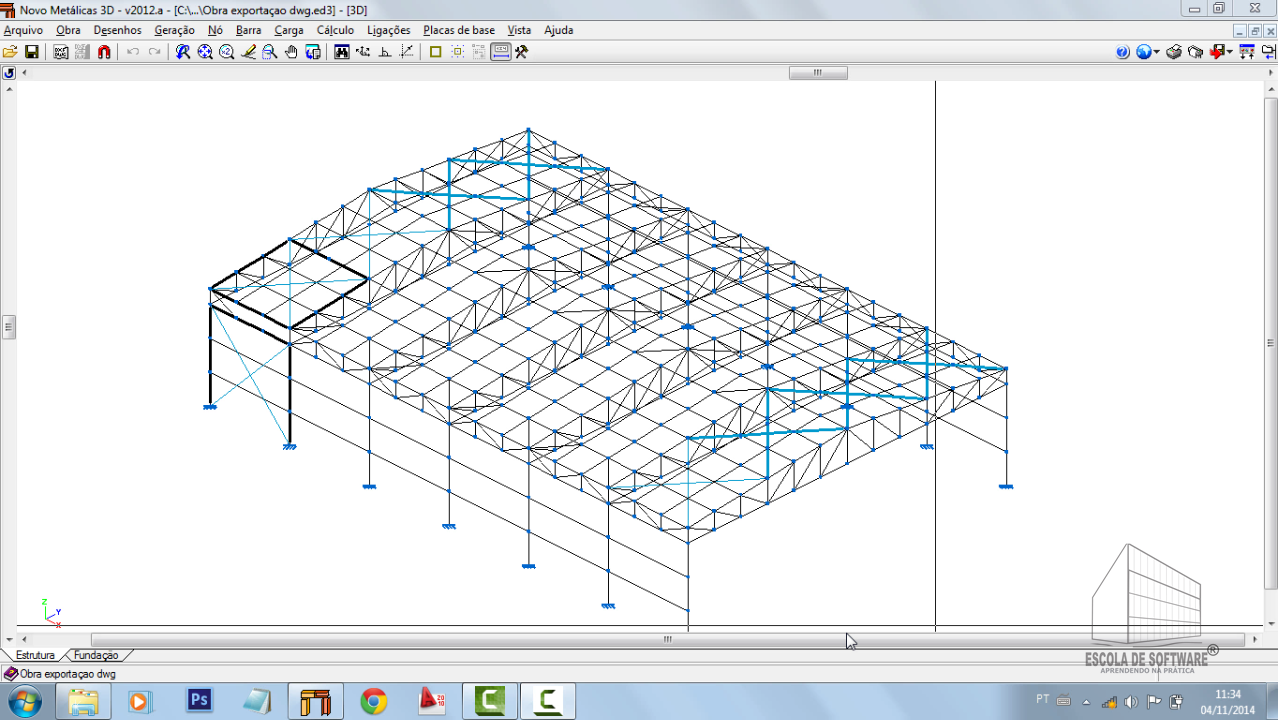Screen dimensions: 1278x720
Task: Open the Placas de base menu
Action: pos(458,30)
